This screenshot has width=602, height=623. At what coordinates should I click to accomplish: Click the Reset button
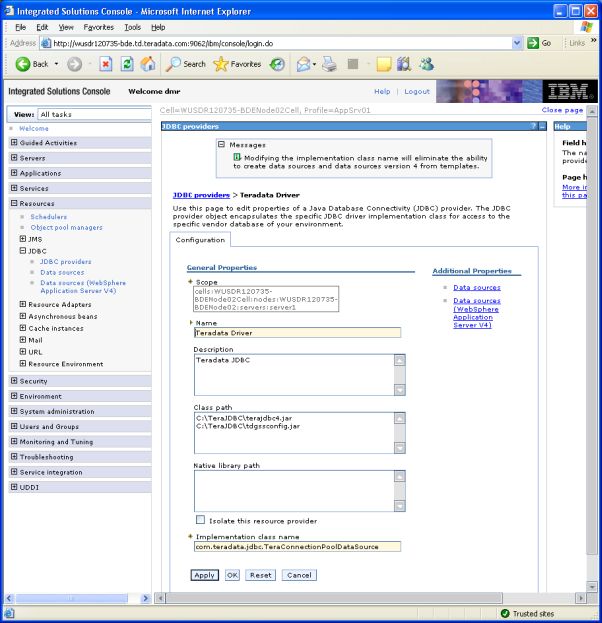tap(261, 575)
